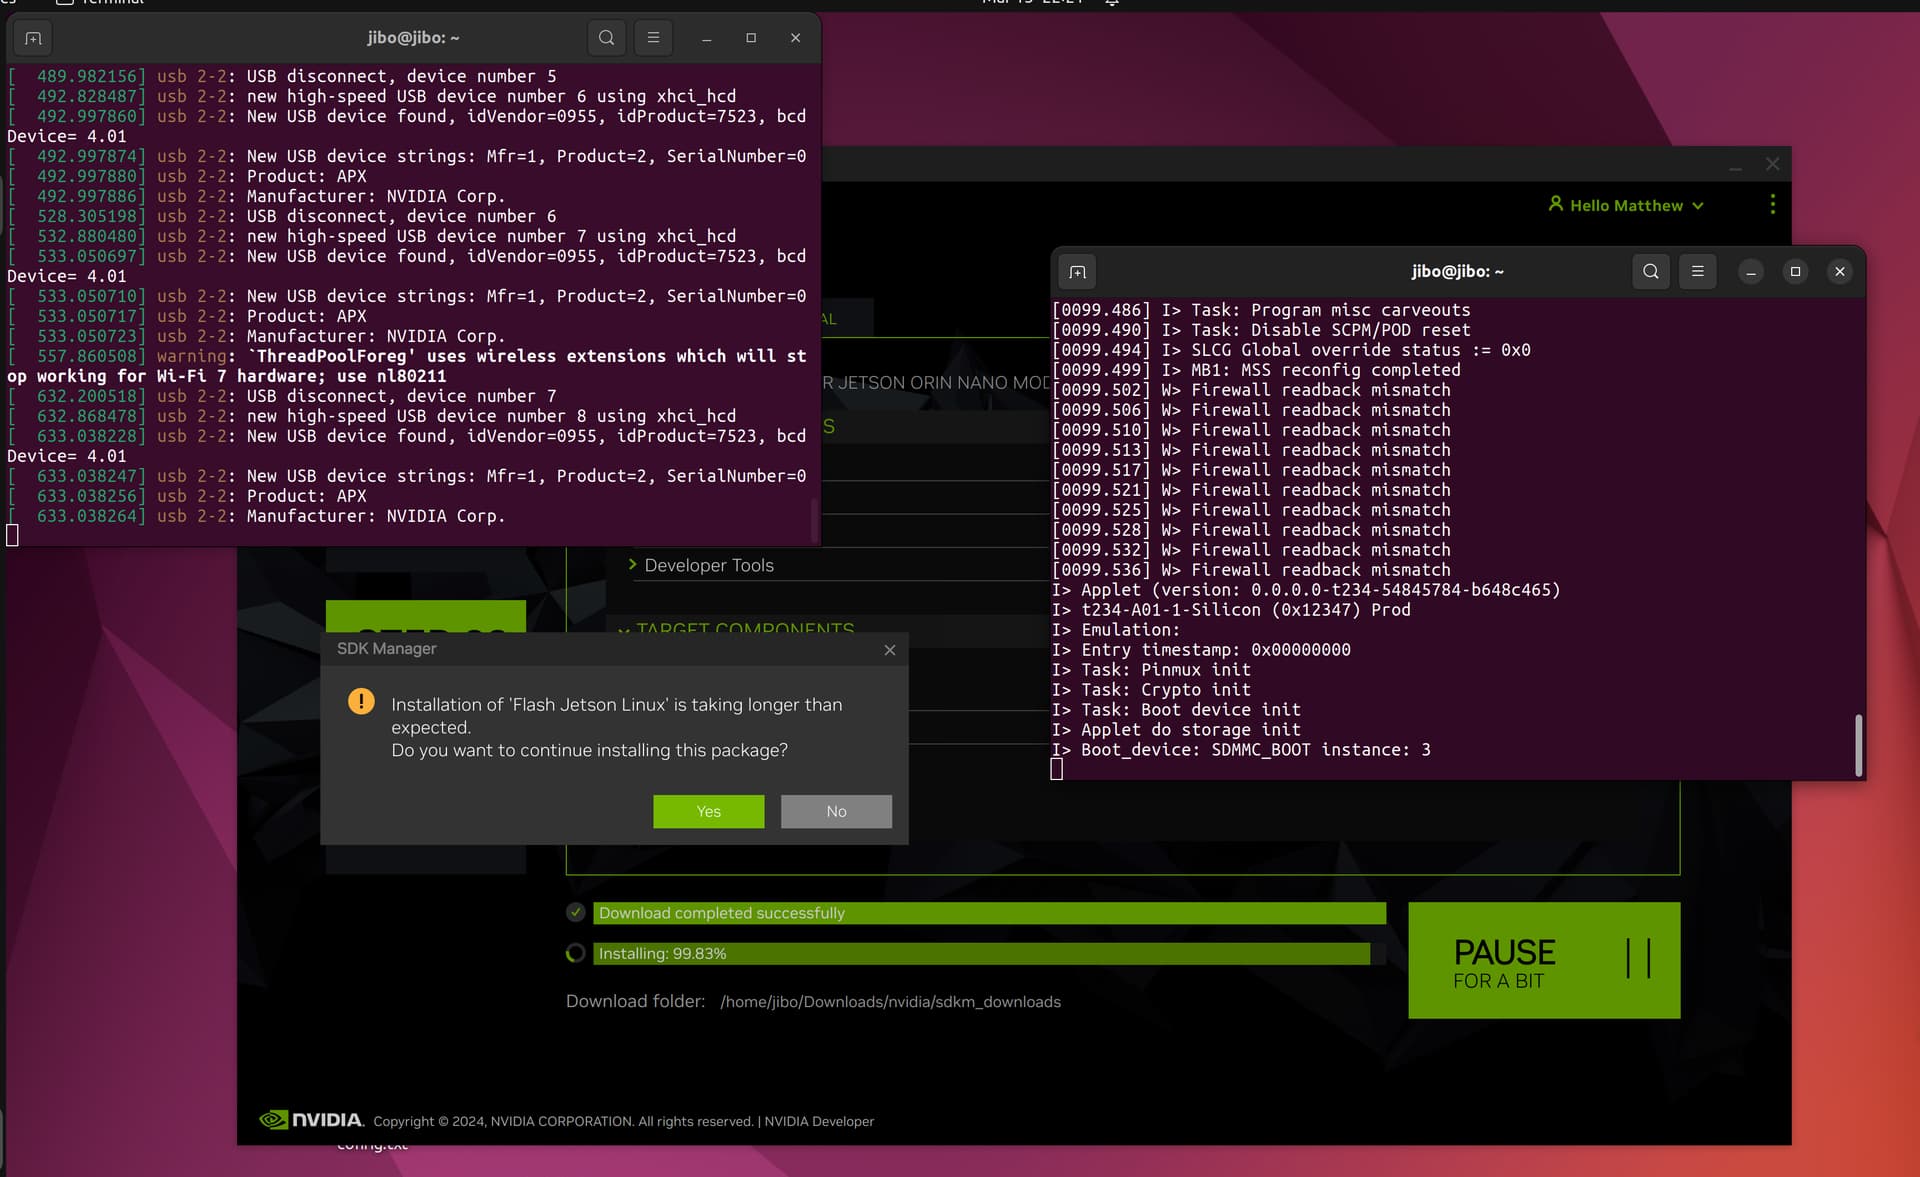Click the 'Applet do storage init' line
This screenshot has height=1177, width=1920.
click(x=1176, y=730)
